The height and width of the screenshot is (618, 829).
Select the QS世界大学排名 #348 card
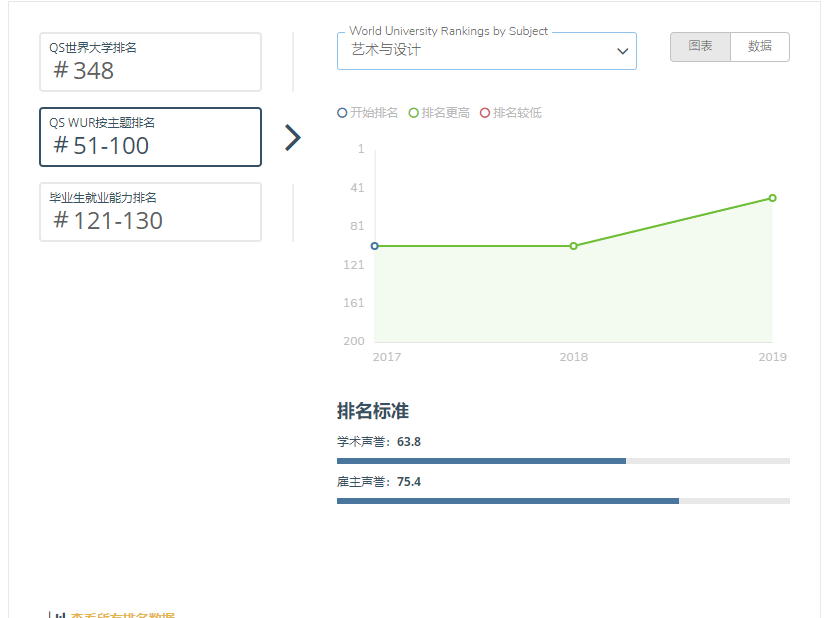click(150, 62)
